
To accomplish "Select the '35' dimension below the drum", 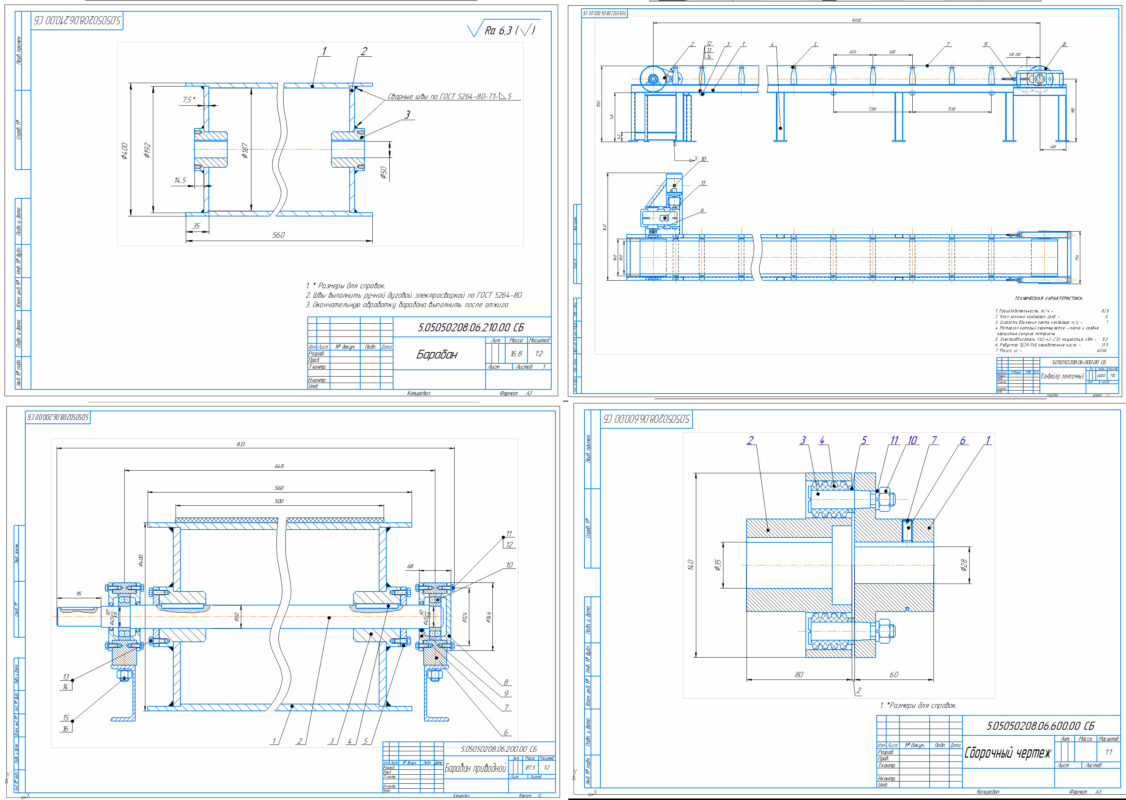I will [x=196, y=225].
